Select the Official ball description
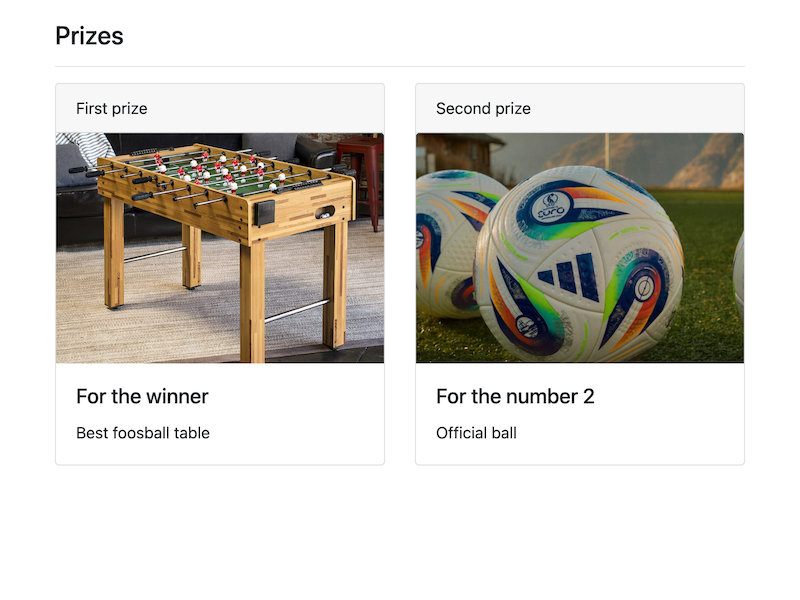800x600 pixels. point(475,433)
